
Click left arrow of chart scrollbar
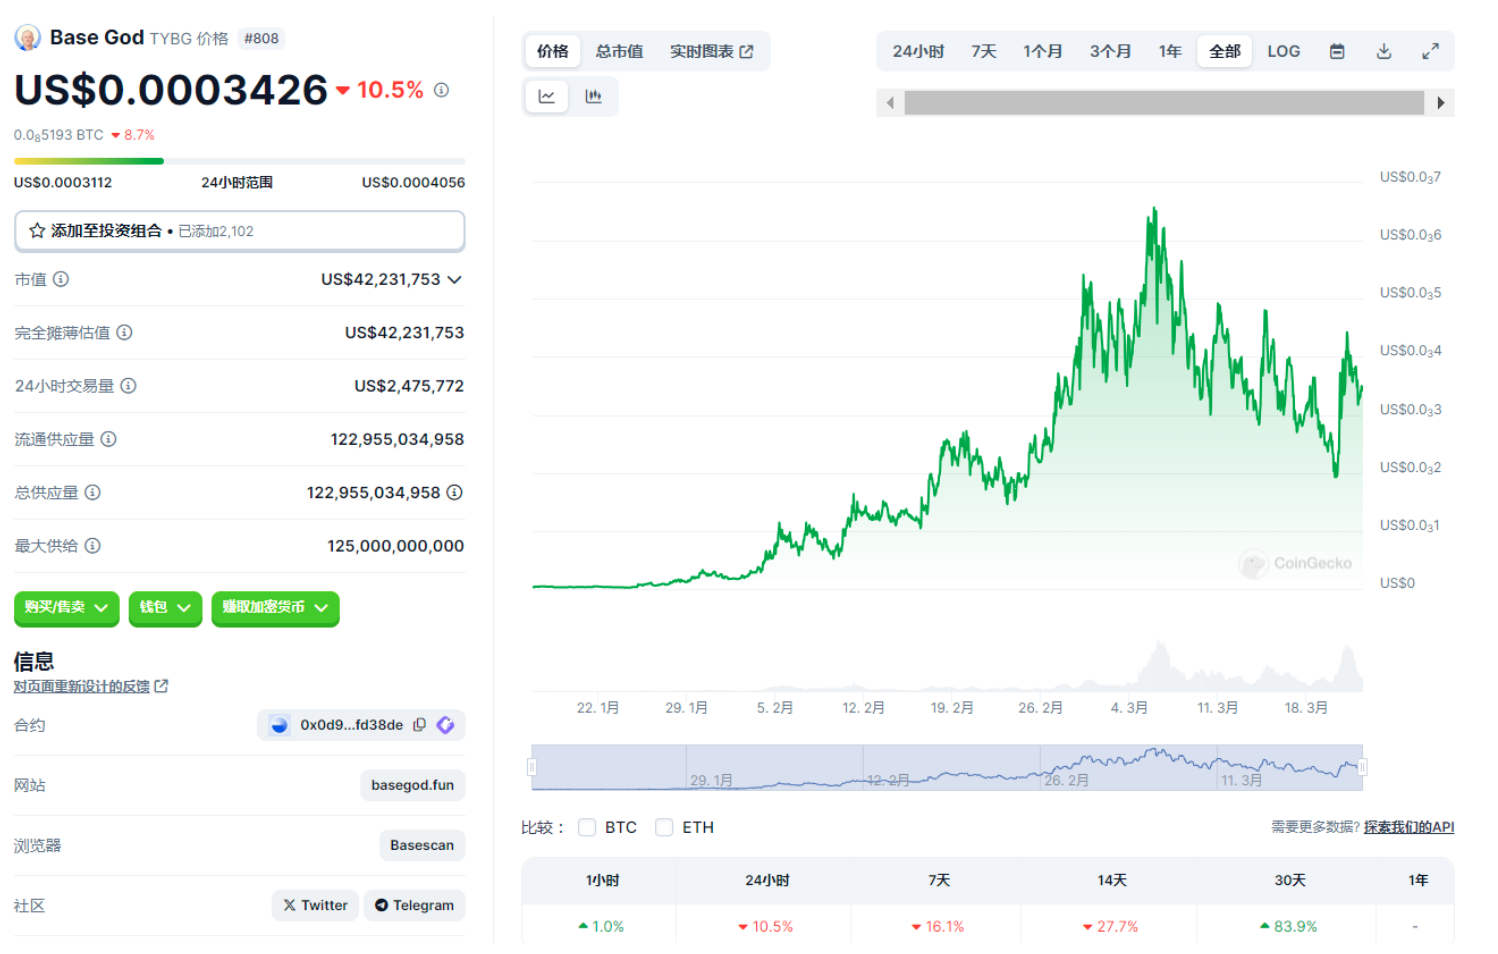pyautogui.click(x=890, y=102)
